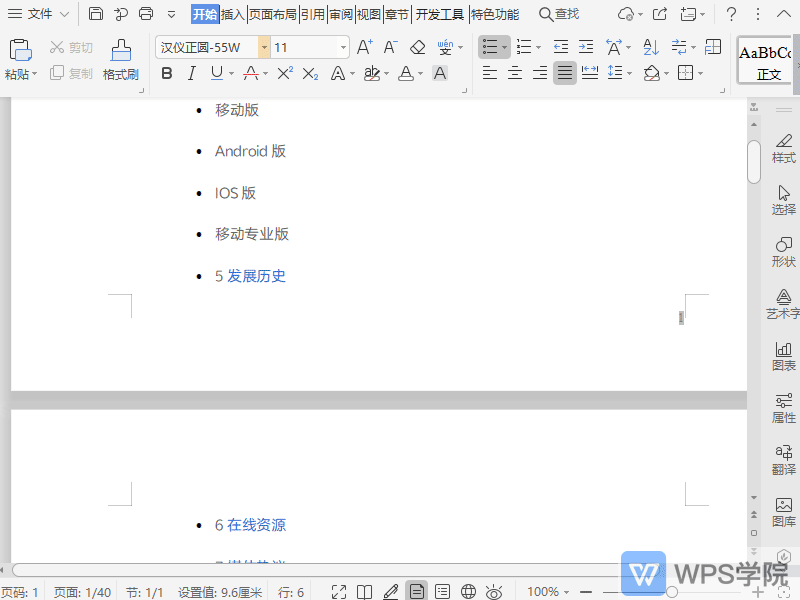Open the 形状 shapes panel
The width and height of the screenshot is (800, 600).
coord(784,250)
